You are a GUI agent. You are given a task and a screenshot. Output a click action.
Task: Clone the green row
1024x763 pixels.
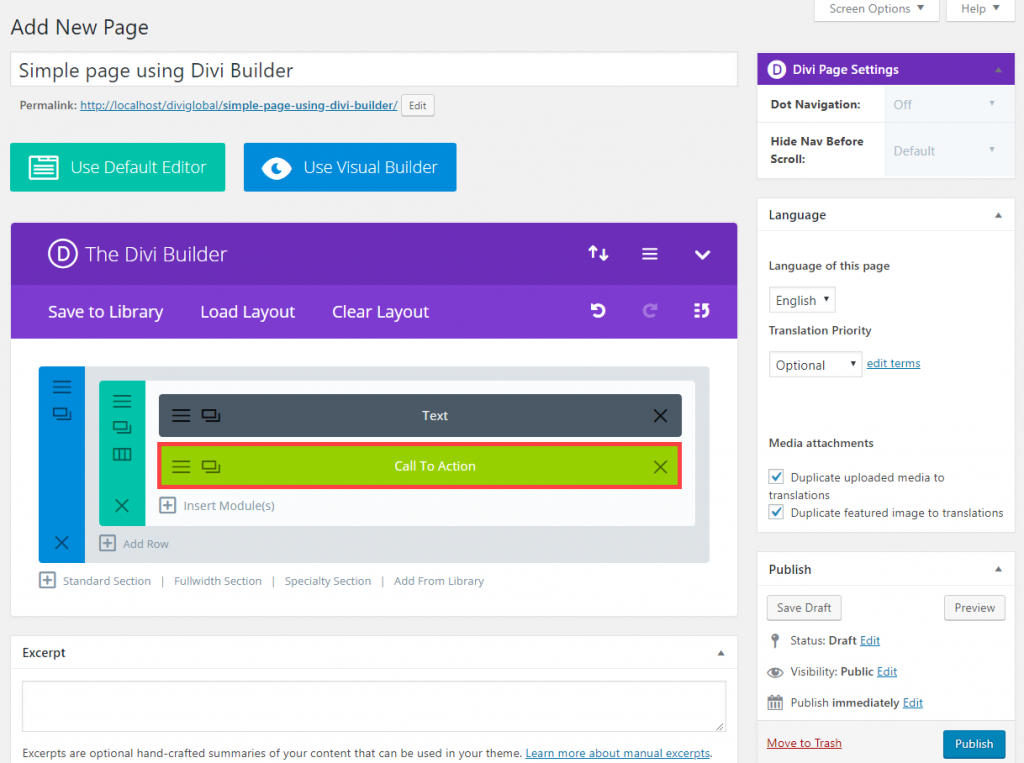click(122, 428)
